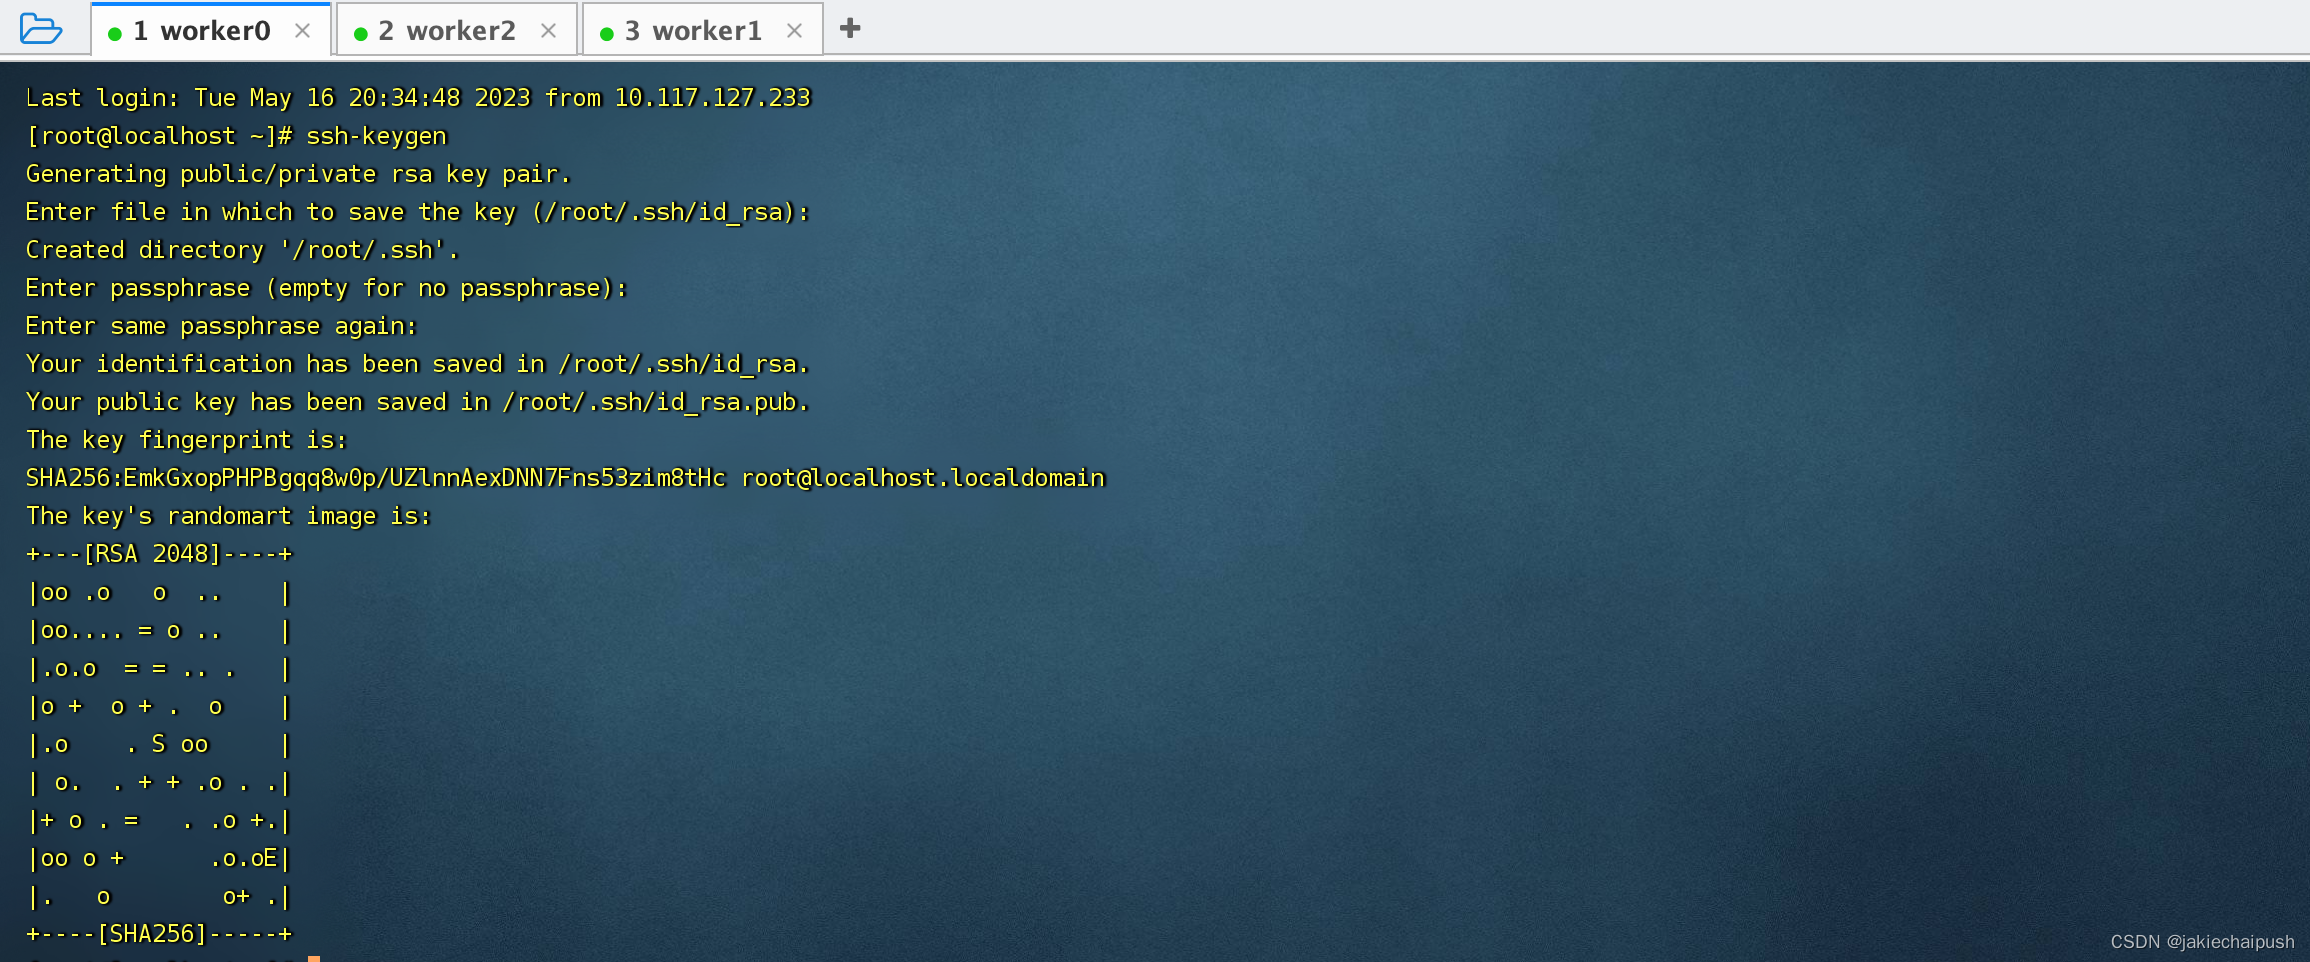Click the 'ssh-keygen' command prompt line
The width and height of the screenshot is (2310, 962).
coord(236,136)
